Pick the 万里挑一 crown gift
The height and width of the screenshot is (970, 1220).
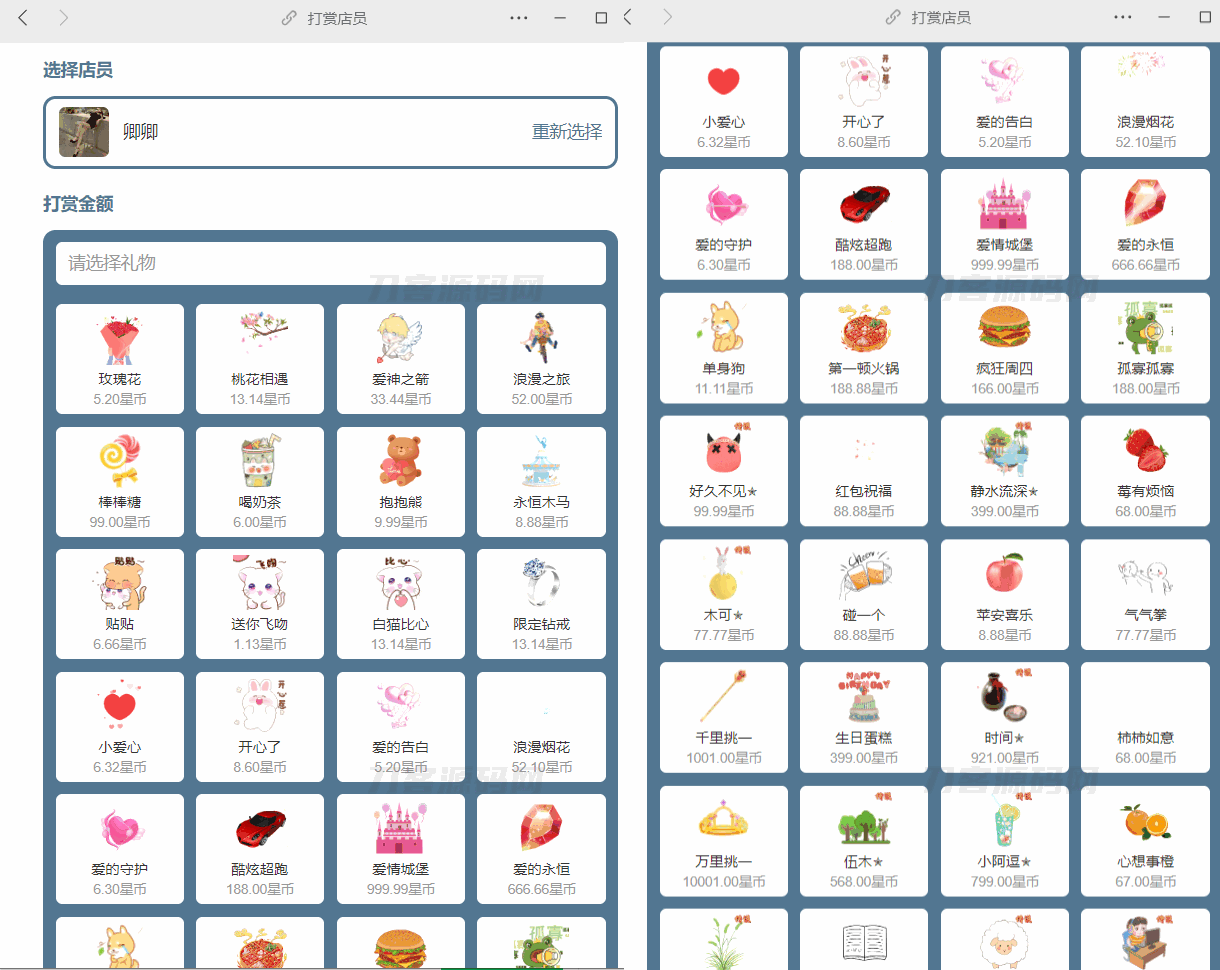point(723,840)
